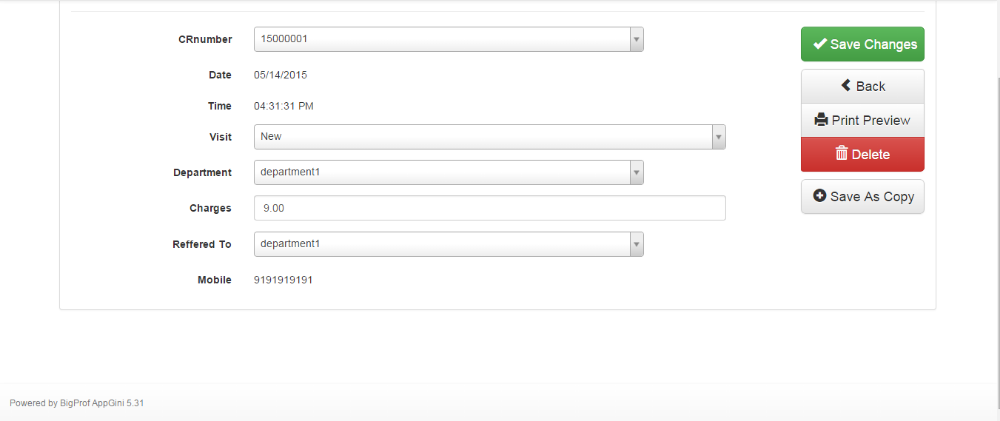Viewport: 1000px width, 421px height.
Task: Click the Visit combo box showing New
Action: pyautogui.click(x=490, y=137)
